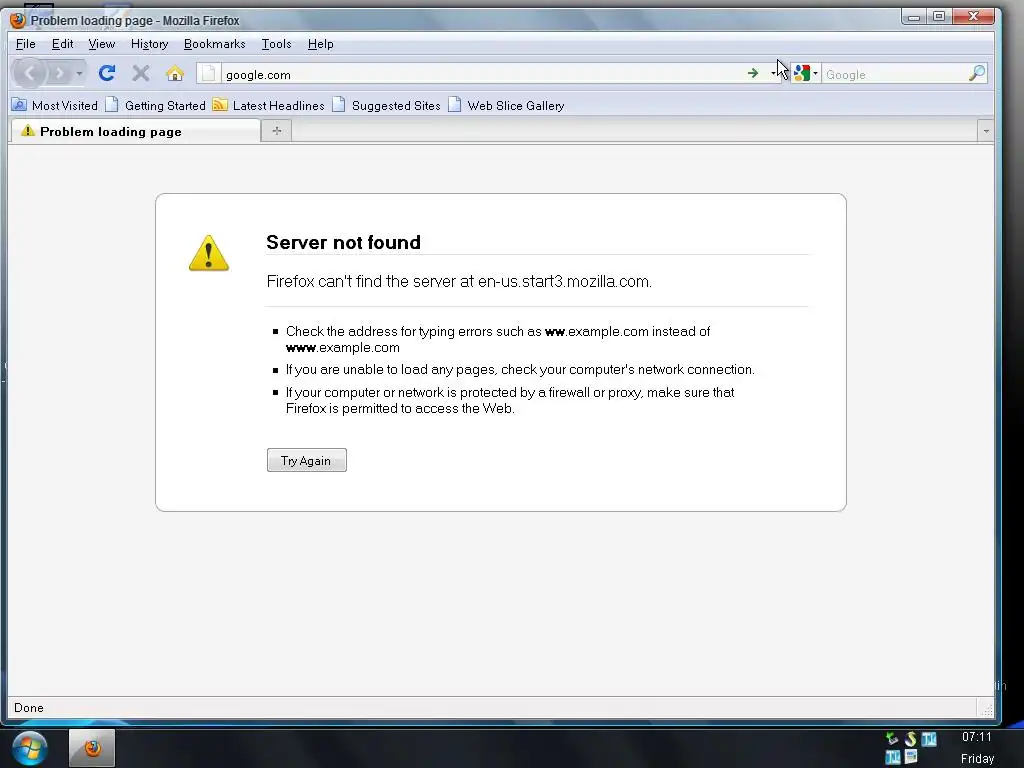Open the list all tabs dropdown
Screen dimensions: 1024x768
(x=985, y=131)
